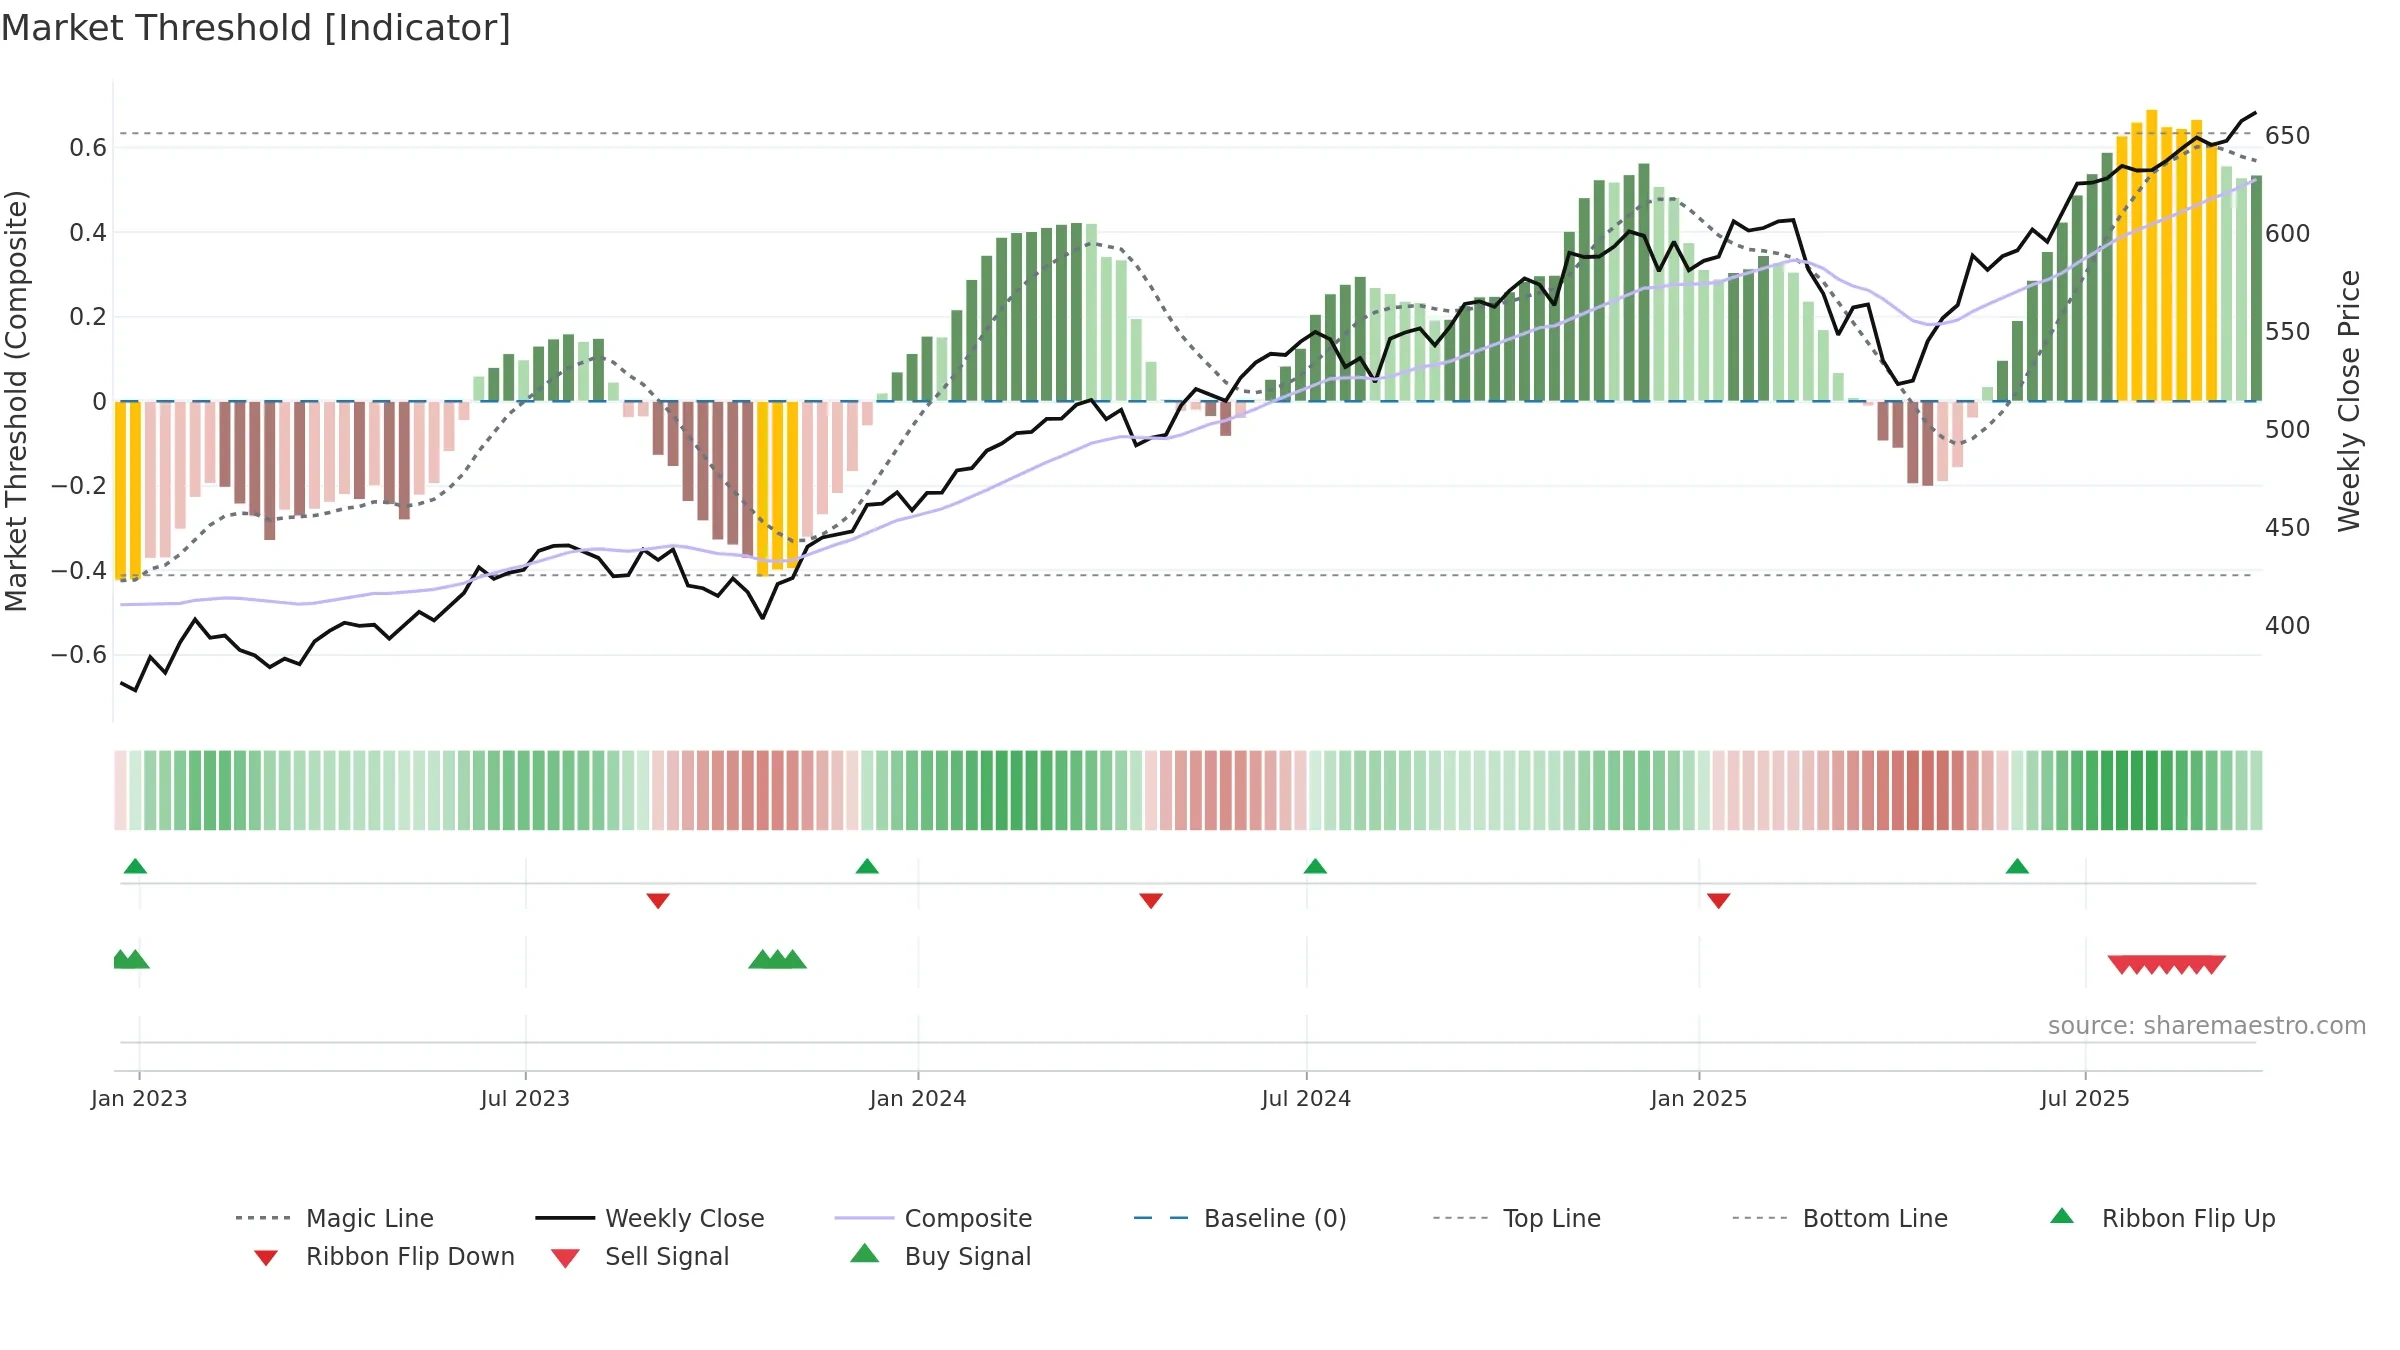
Task: Click the 0.4 composite axis tick
Action: [88, 232]
